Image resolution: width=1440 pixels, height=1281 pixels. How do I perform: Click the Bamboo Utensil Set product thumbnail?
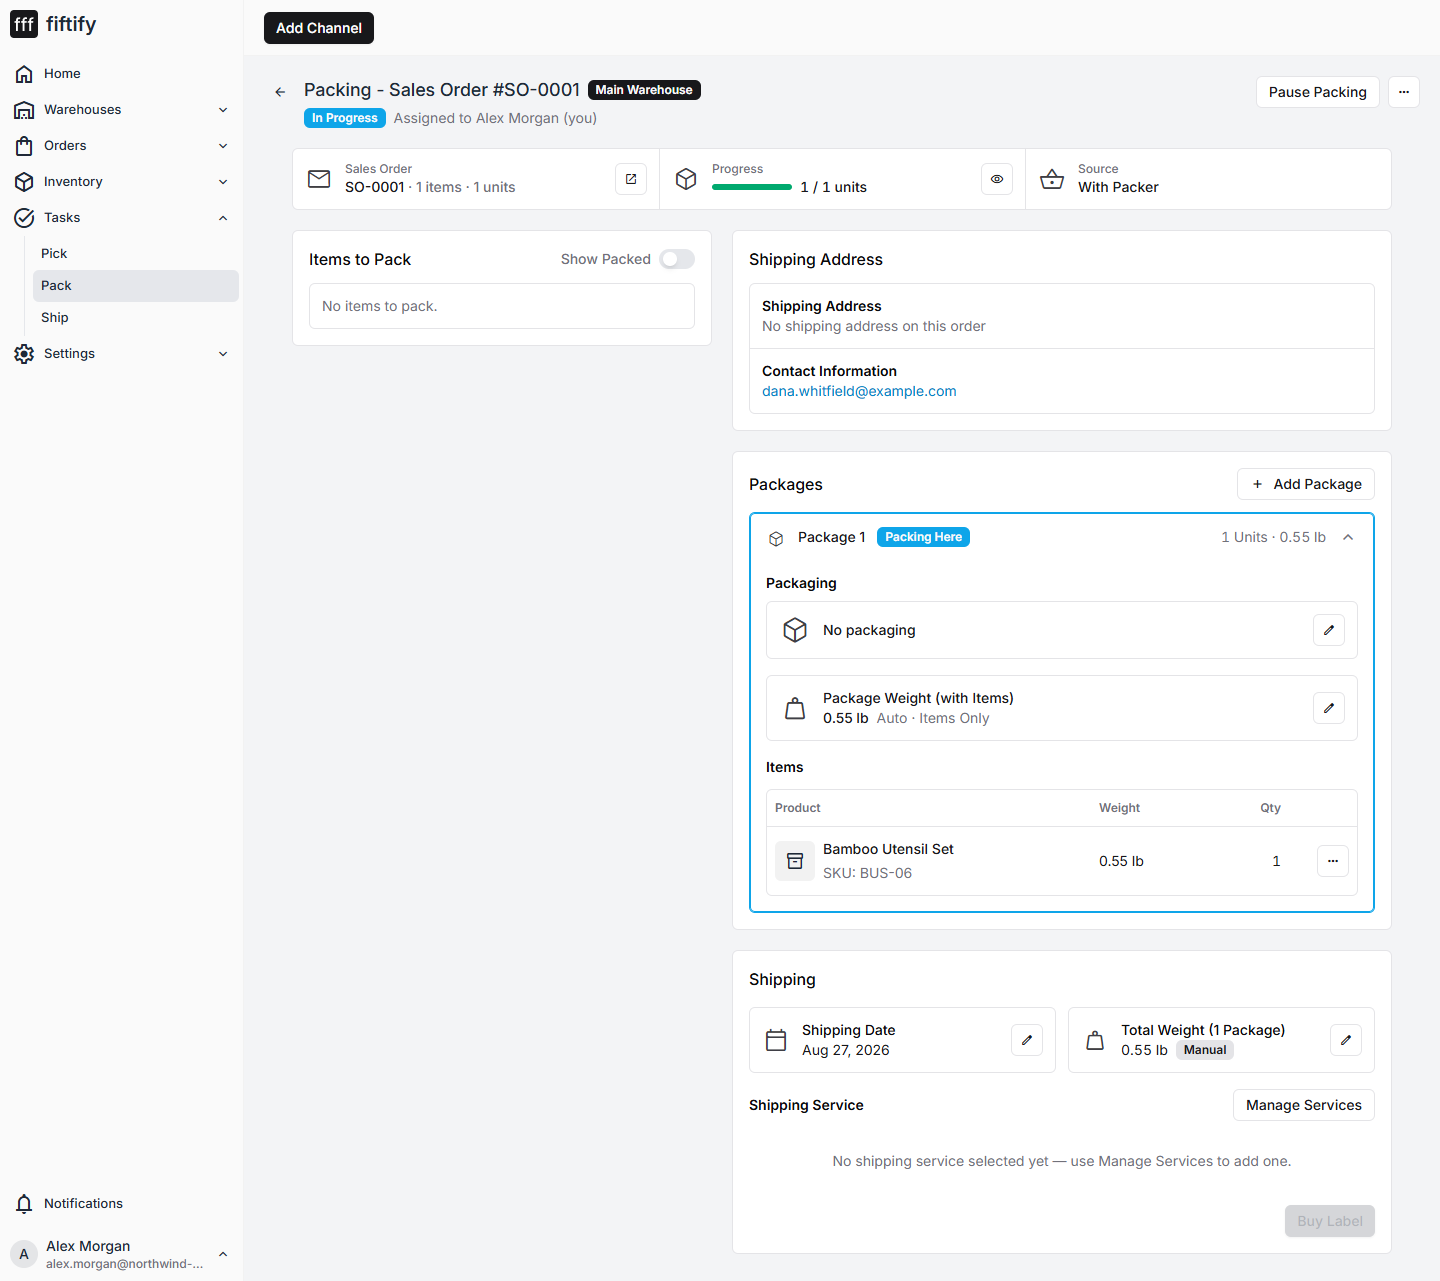coord(795,861)
